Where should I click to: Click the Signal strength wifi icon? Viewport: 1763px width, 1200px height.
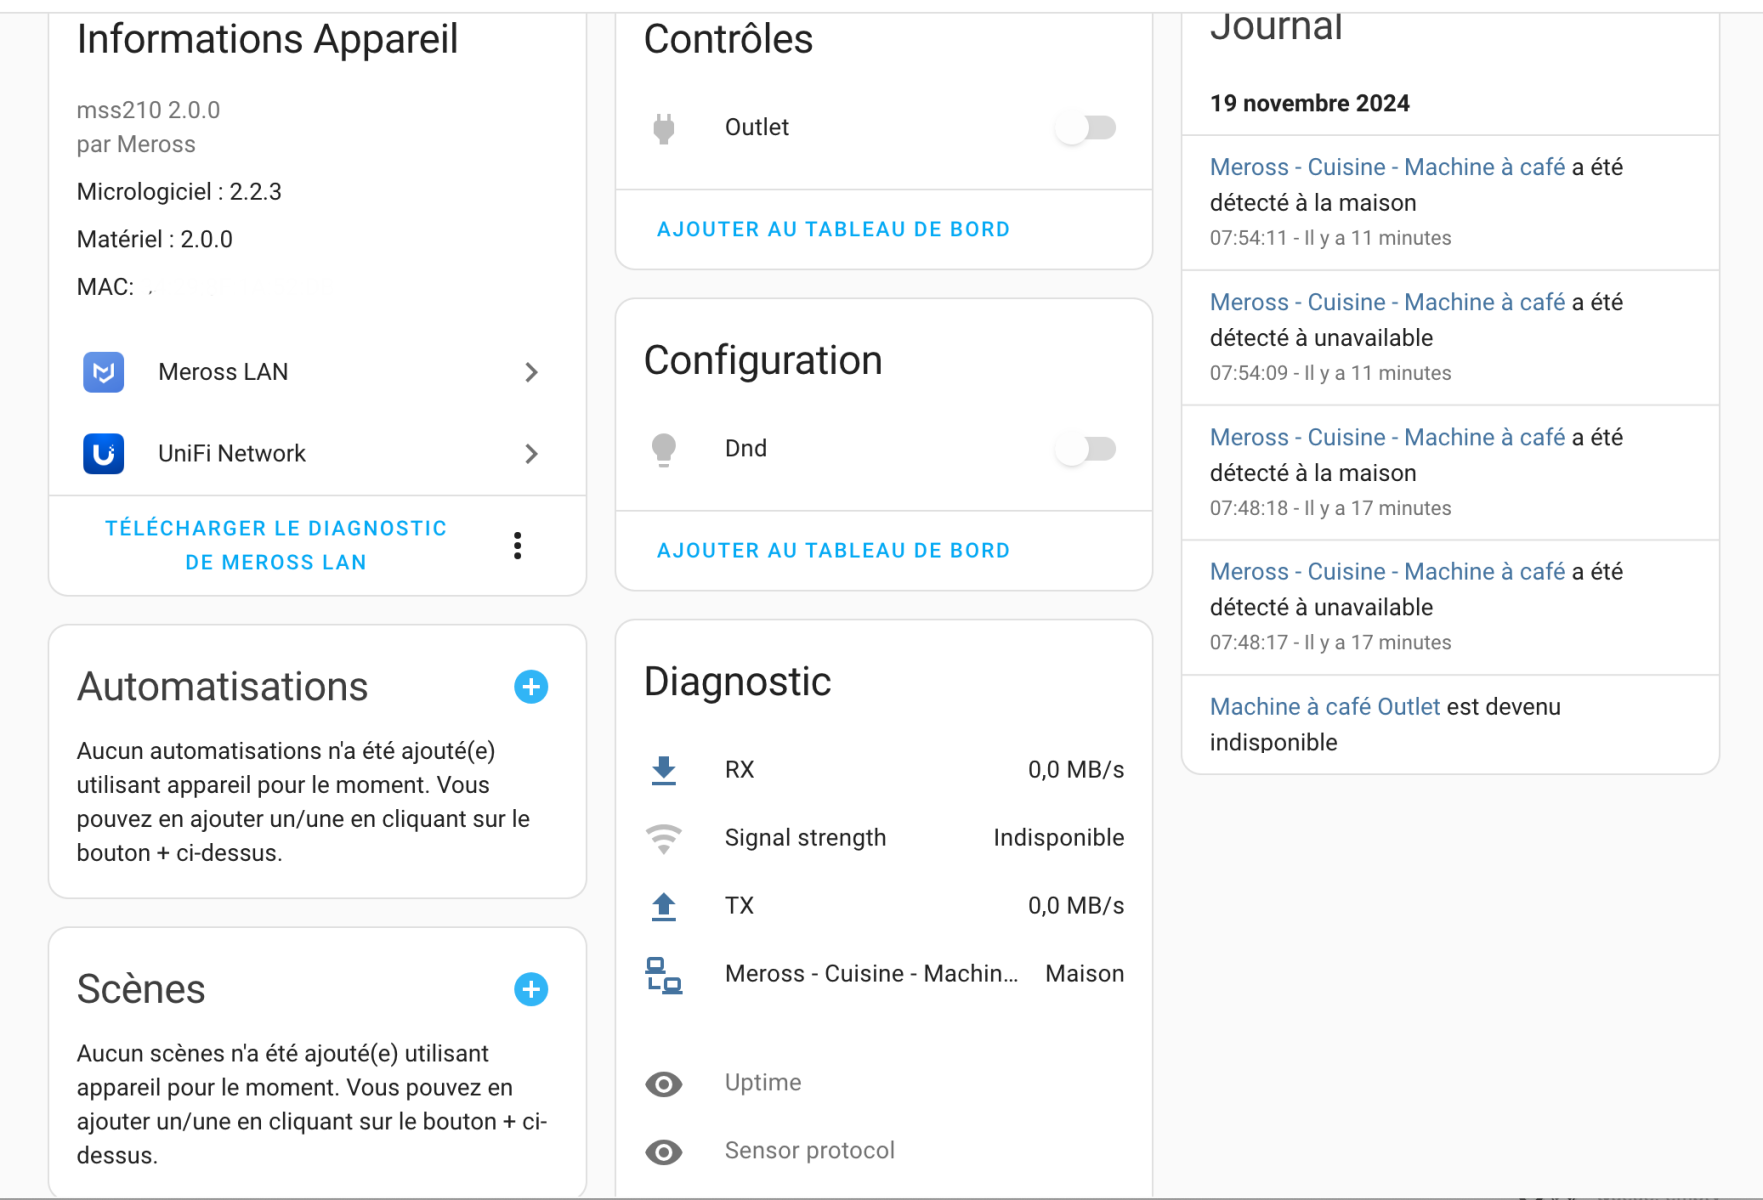[x=663, y=838]
